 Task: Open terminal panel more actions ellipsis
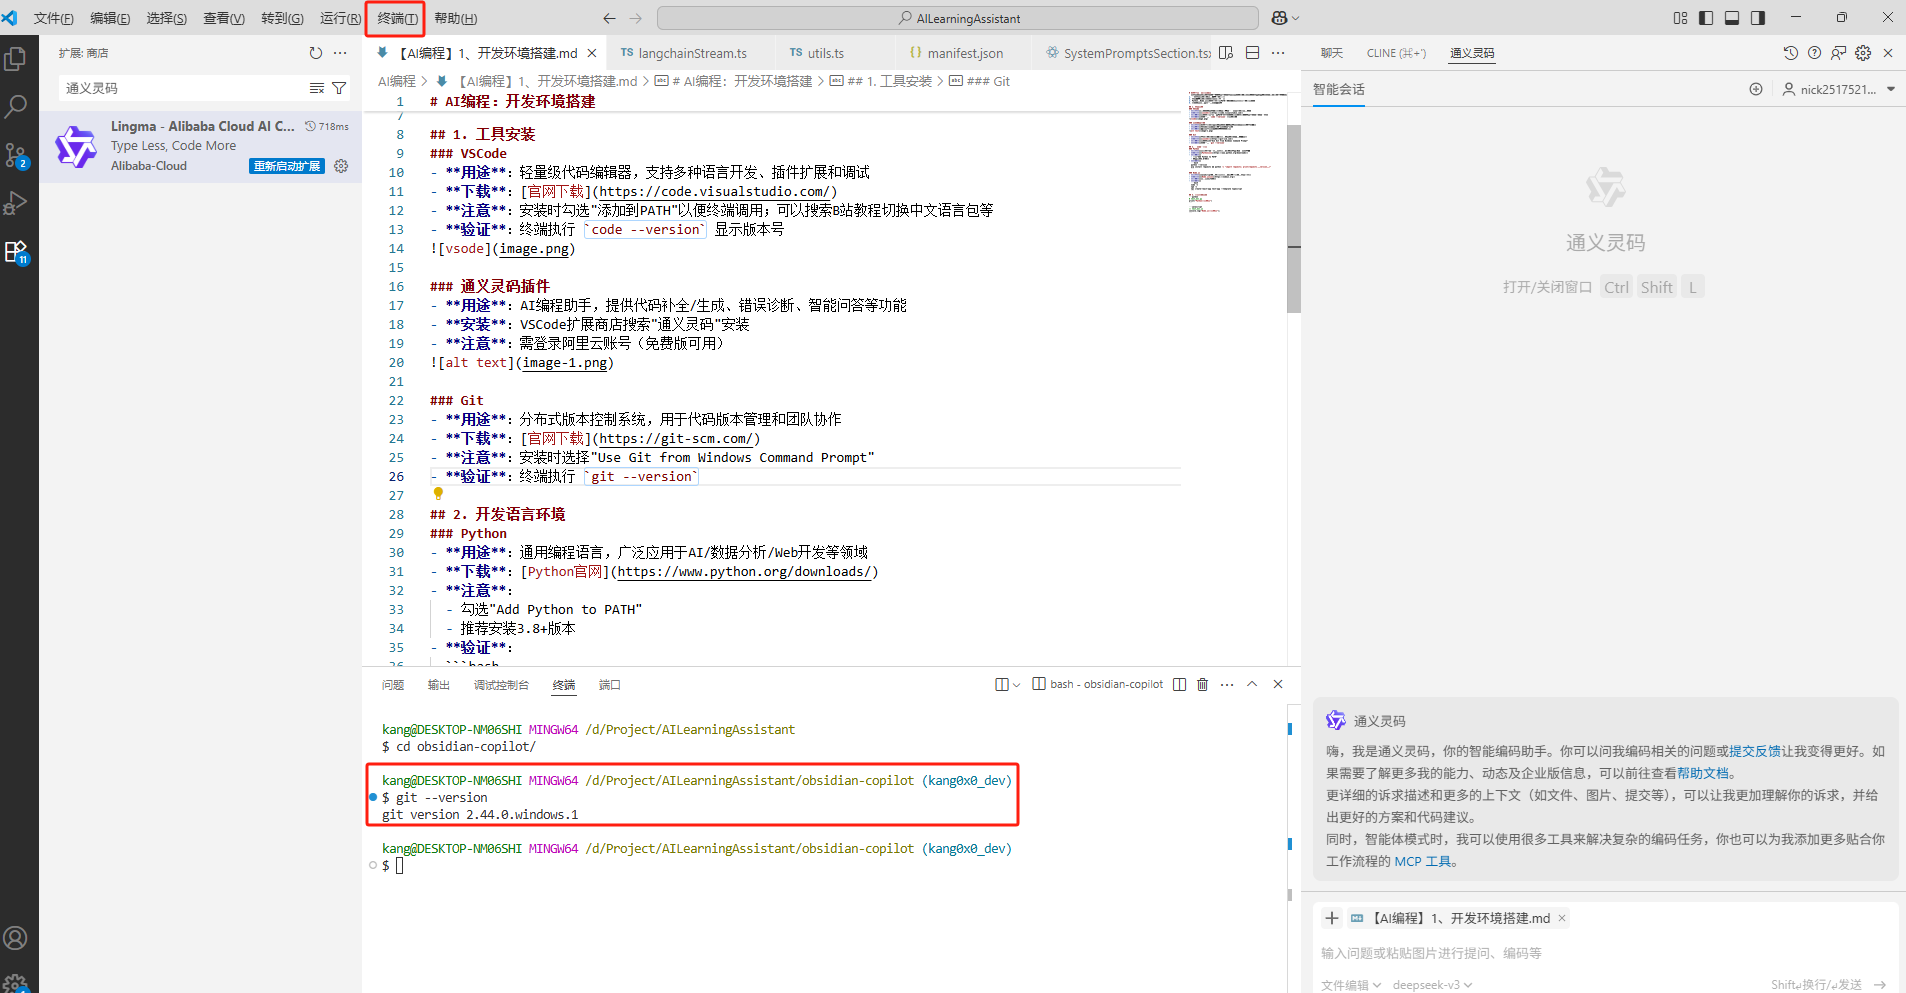coord(1227,684)
